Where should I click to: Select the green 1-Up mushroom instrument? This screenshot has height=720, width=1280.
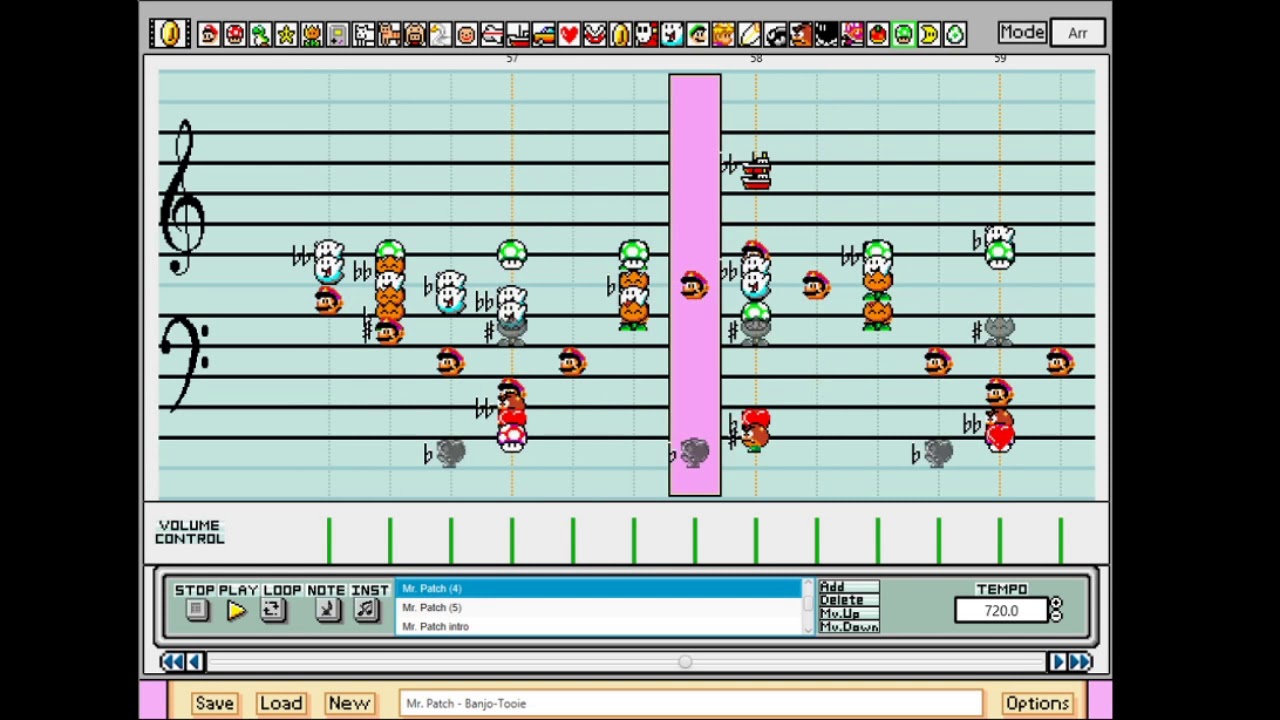903,34
